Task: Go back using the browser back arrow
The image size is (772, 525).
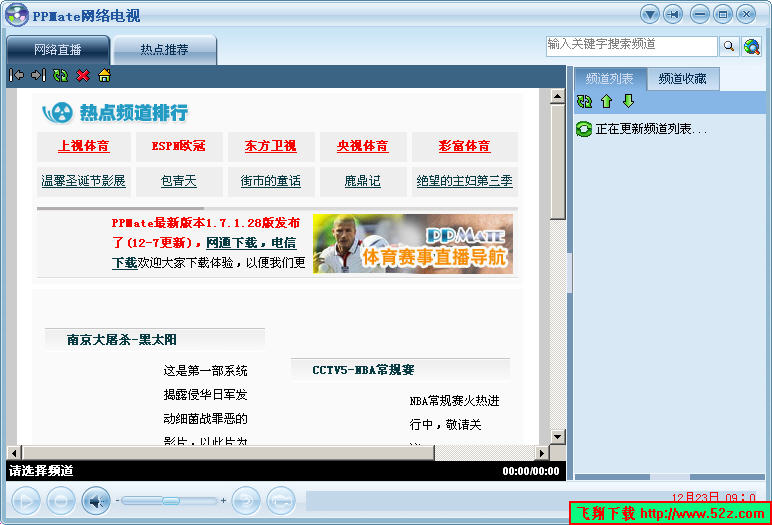Action: click(17, 75)
